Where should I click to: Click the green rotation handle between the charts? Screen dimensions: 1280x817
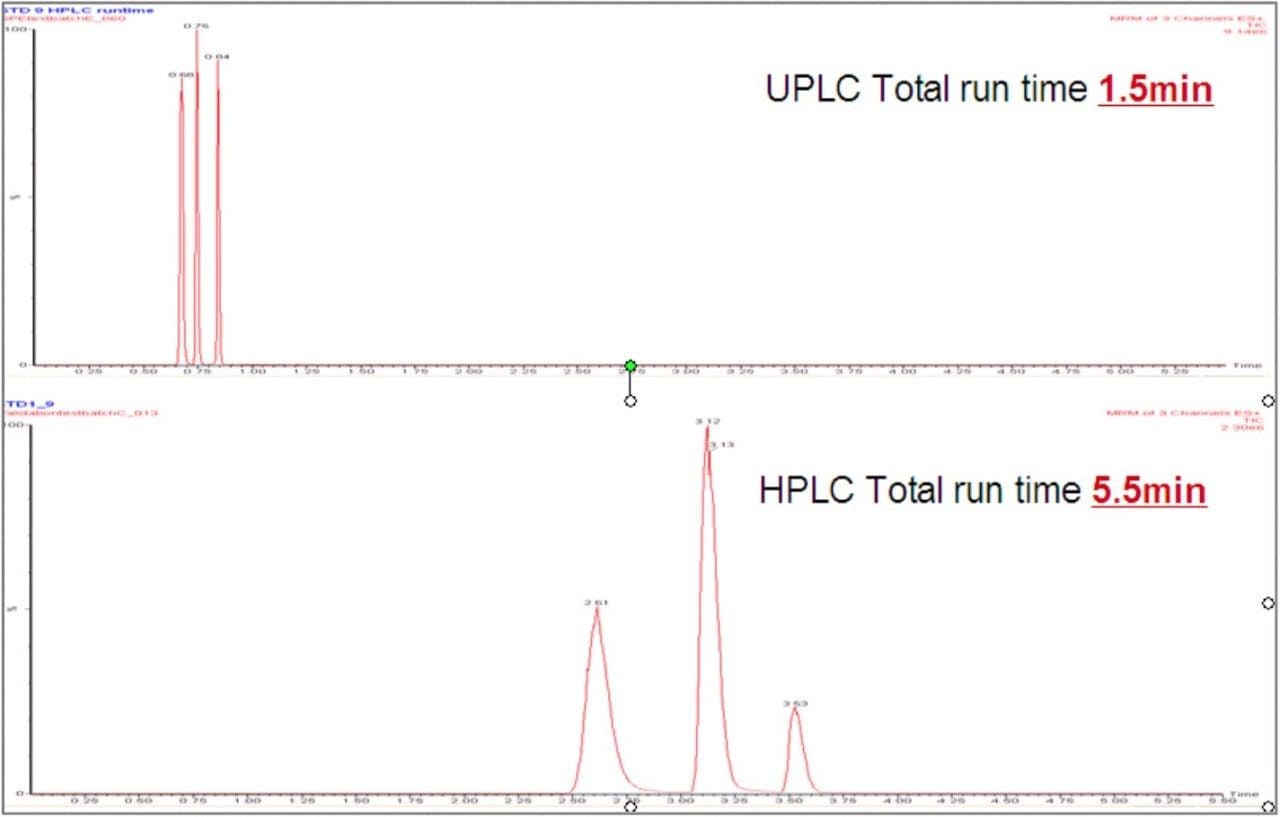point(630,365)
